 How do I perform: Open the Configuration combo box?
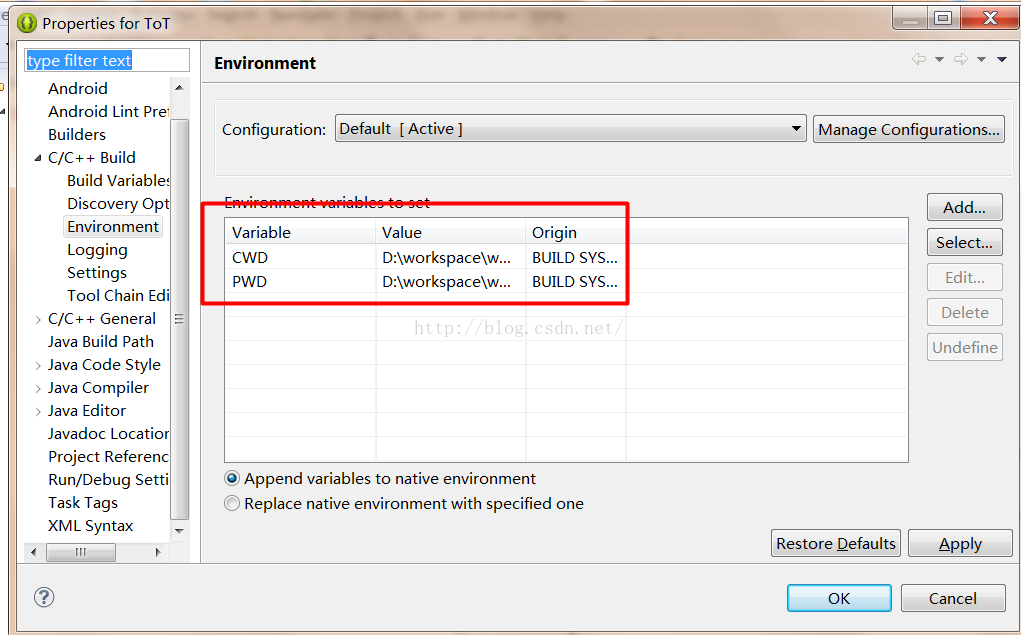pos(570,128)
